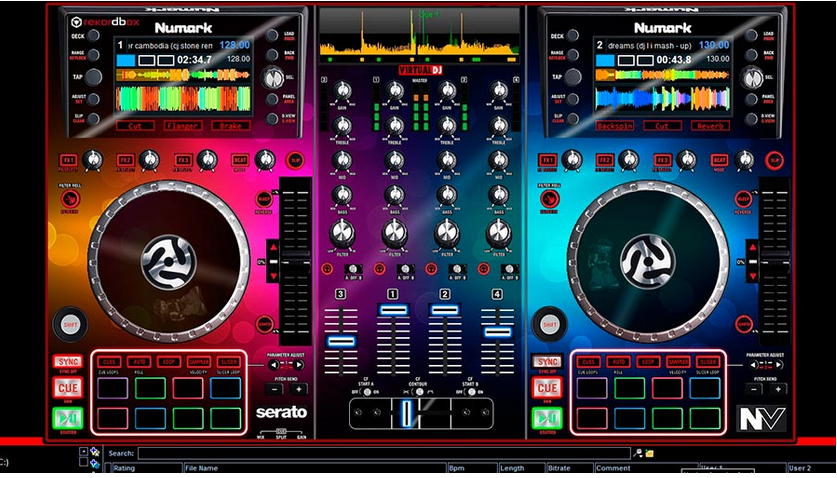Click left deck parameter adjust right arrow
This screenshot has width=837, height=478.
click(298, 365)
